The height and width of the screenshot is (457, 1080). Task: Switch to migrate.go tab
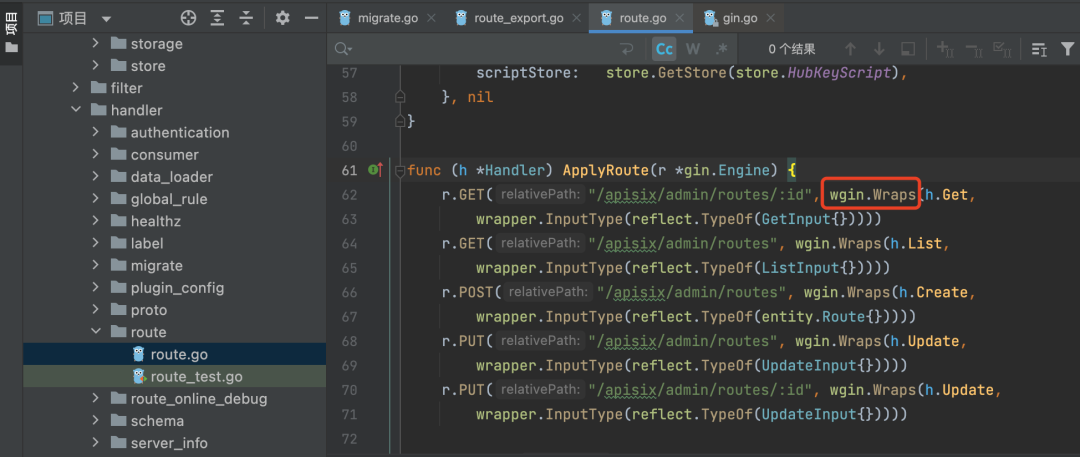(388, 19)
